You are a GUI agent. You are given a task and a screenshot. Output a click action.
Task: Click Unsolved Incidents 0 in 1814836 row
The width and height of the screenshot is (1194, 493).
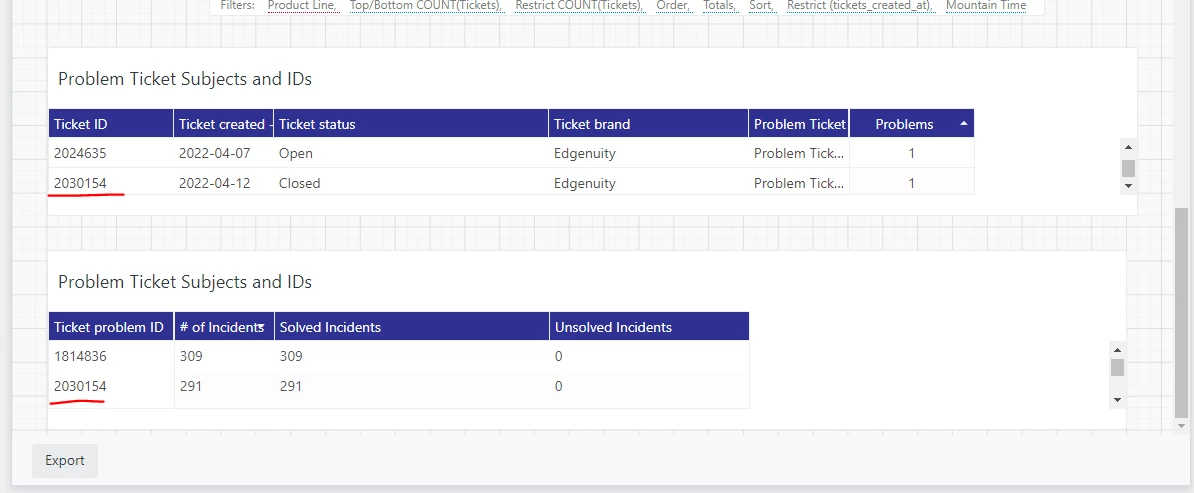click(x=649, y=356)
